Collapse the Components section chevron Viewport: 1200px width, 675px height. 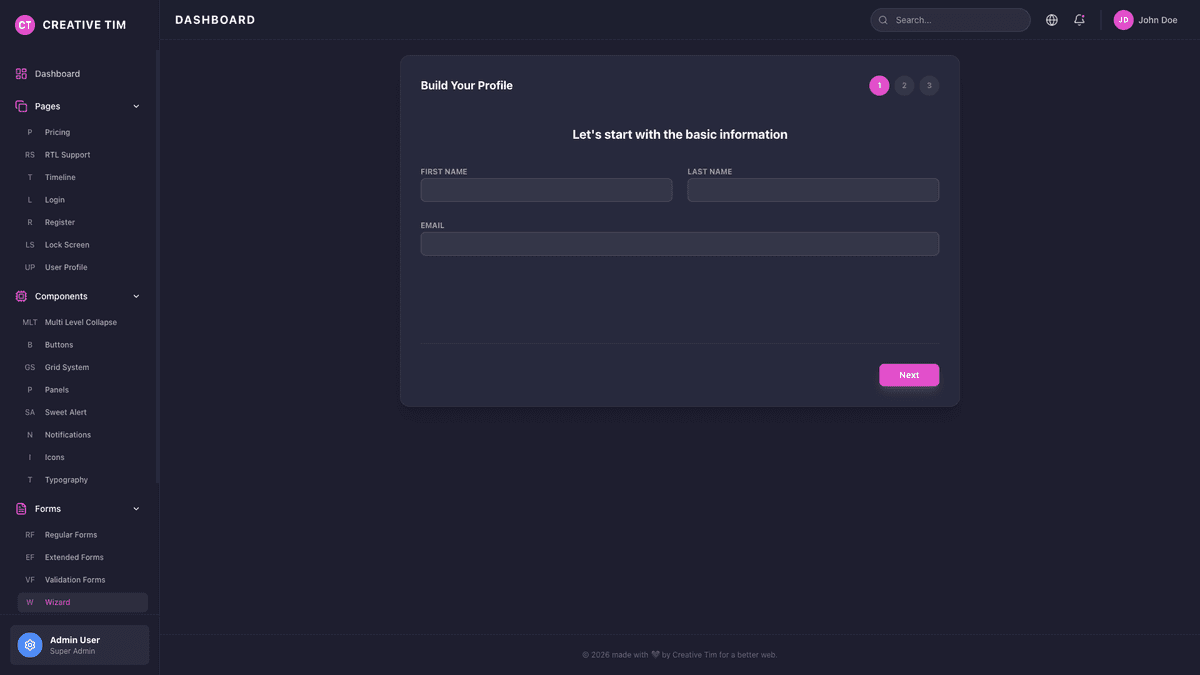pos(136,296)
